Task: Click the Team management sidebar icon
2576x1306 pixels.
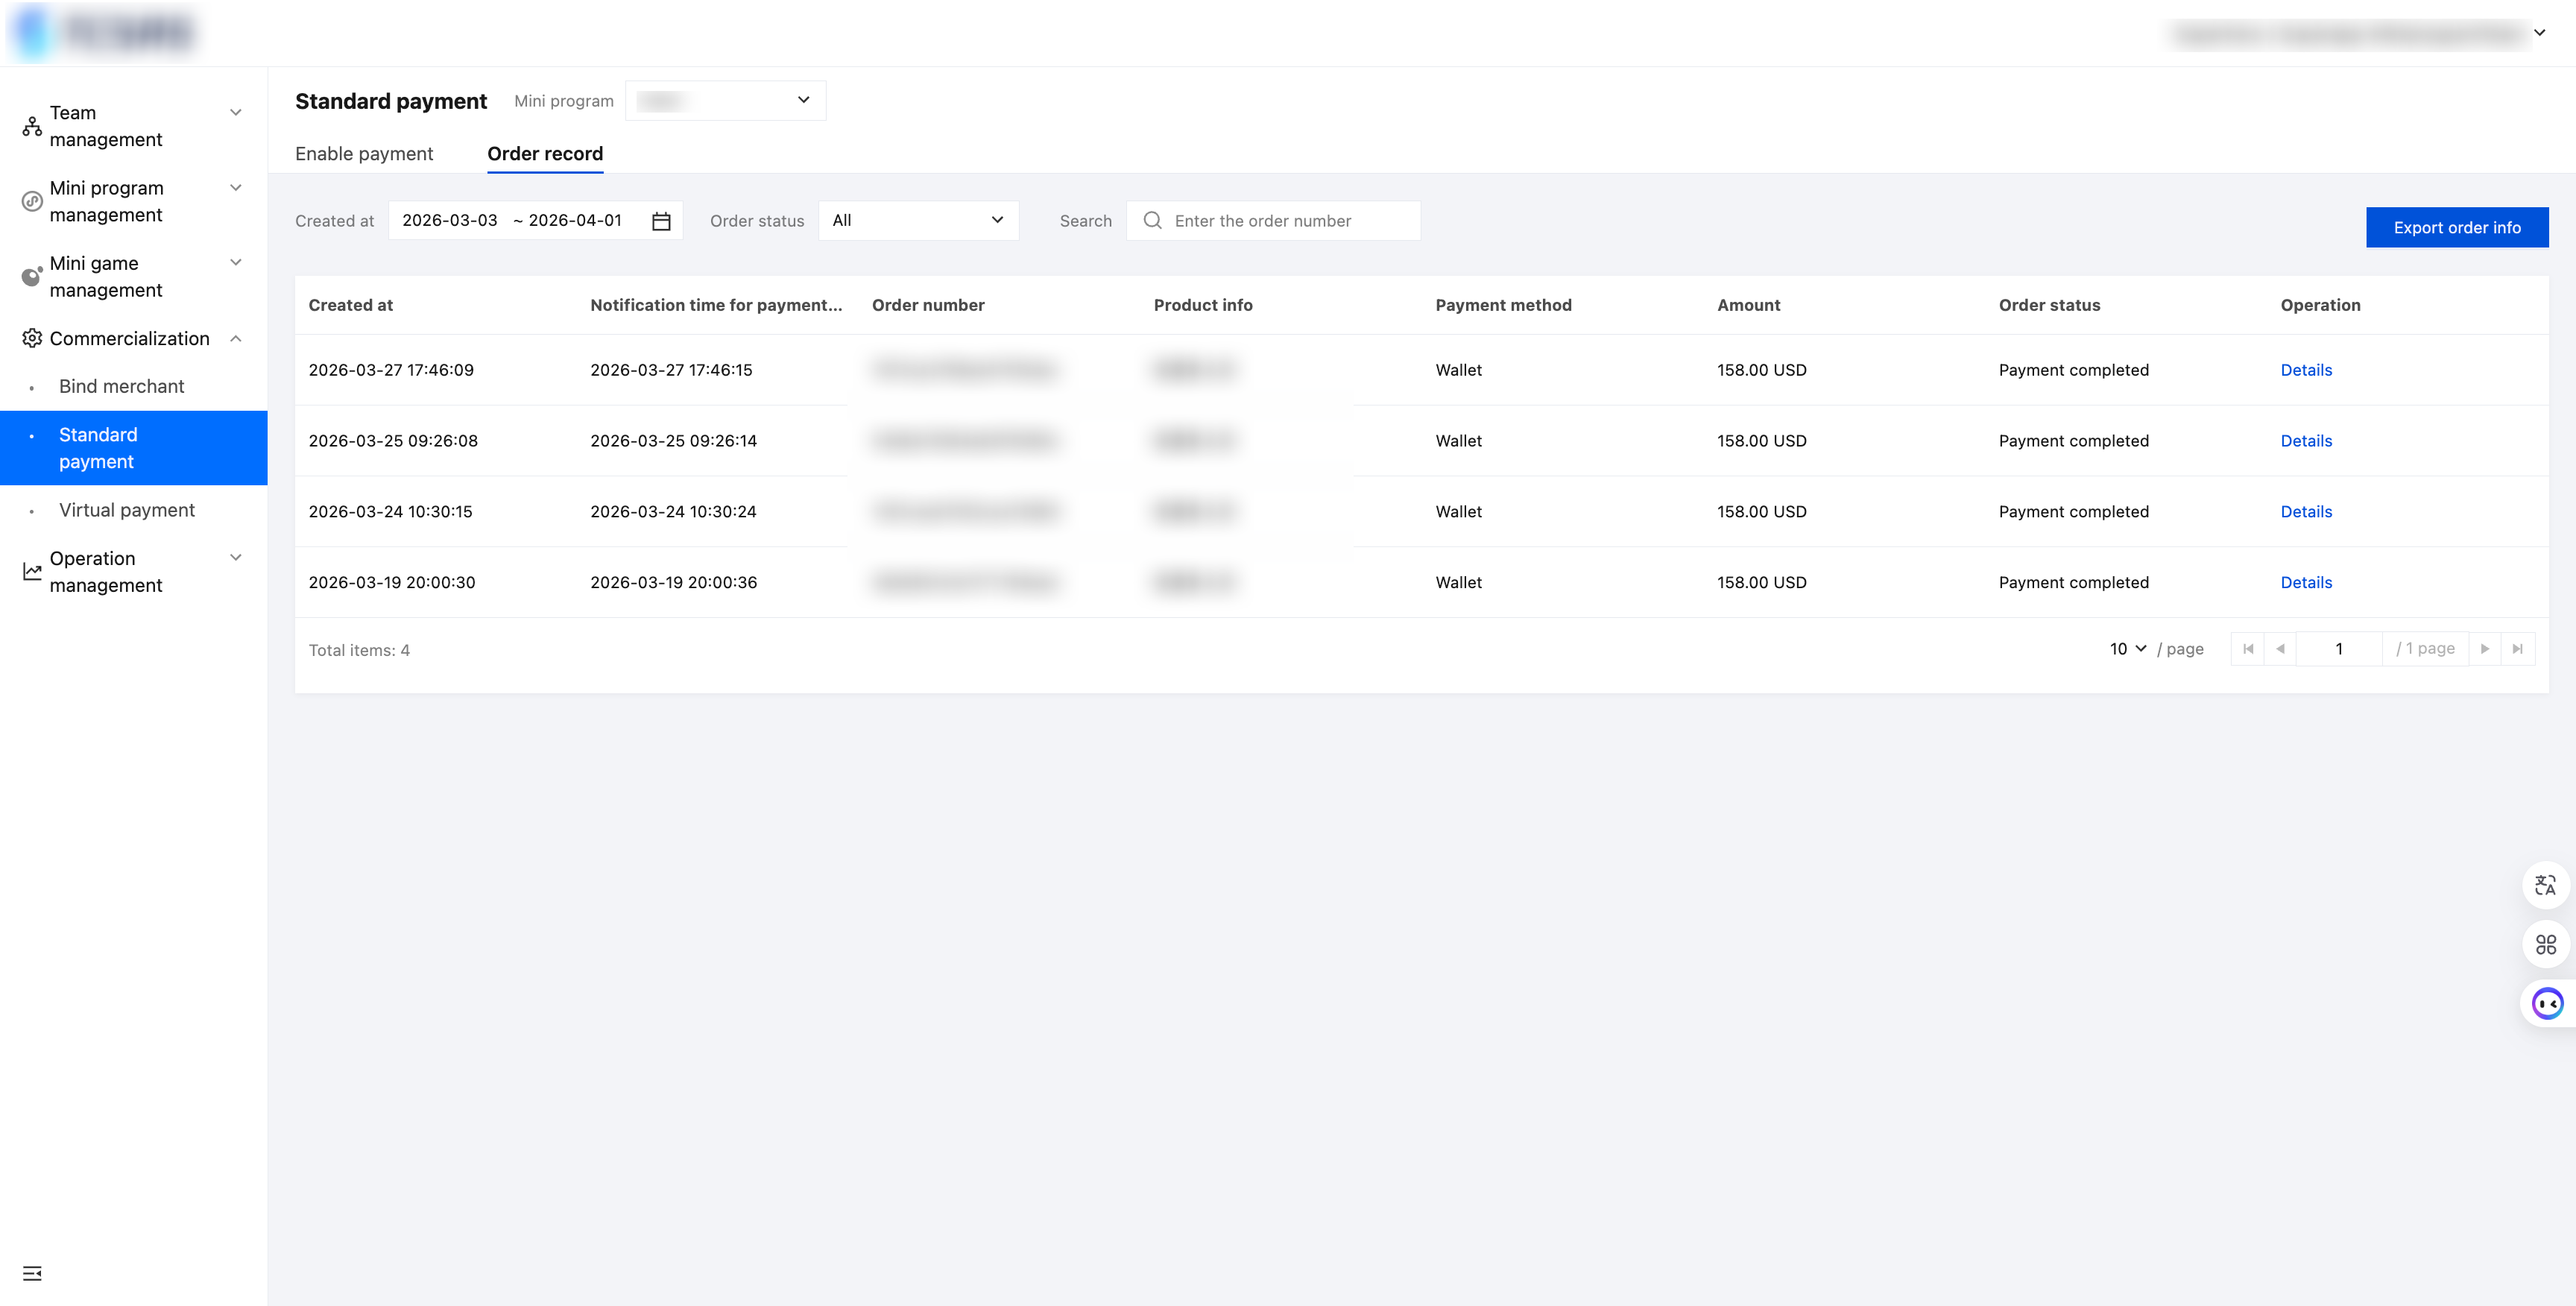Action: [x=32, y=127]
